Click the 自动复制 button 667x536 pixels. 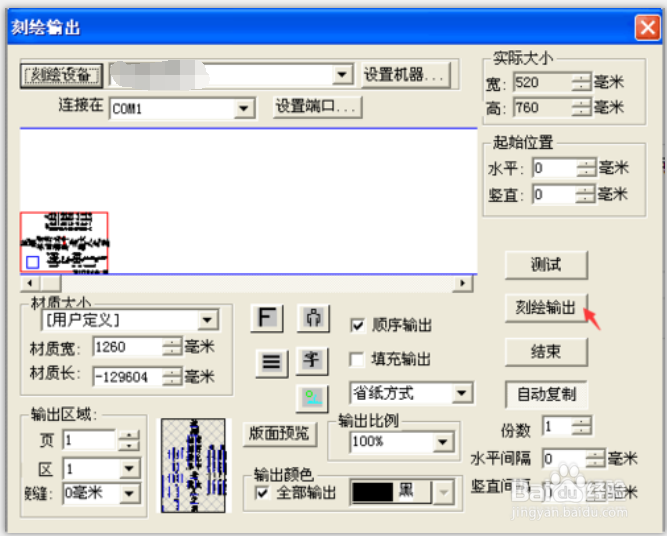[546, 394]
